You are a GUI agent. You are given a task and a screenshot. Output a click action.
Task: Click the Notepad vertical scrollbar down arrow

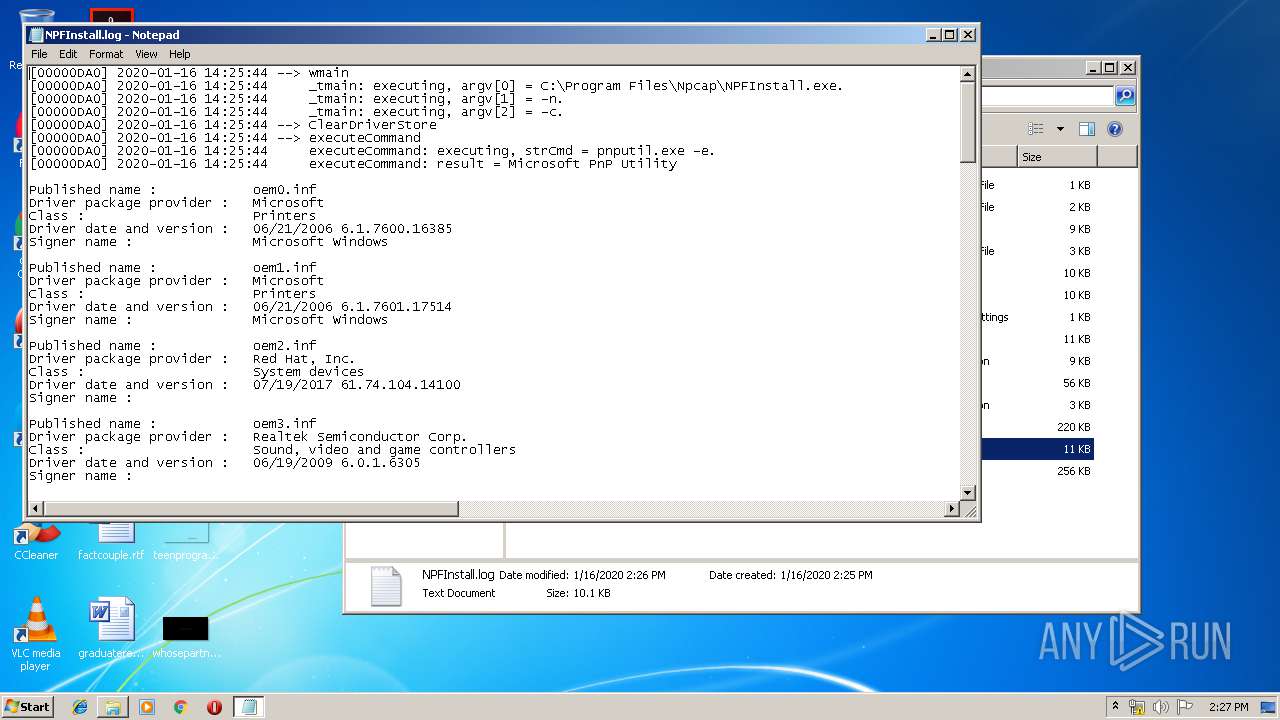pos(967,492)
